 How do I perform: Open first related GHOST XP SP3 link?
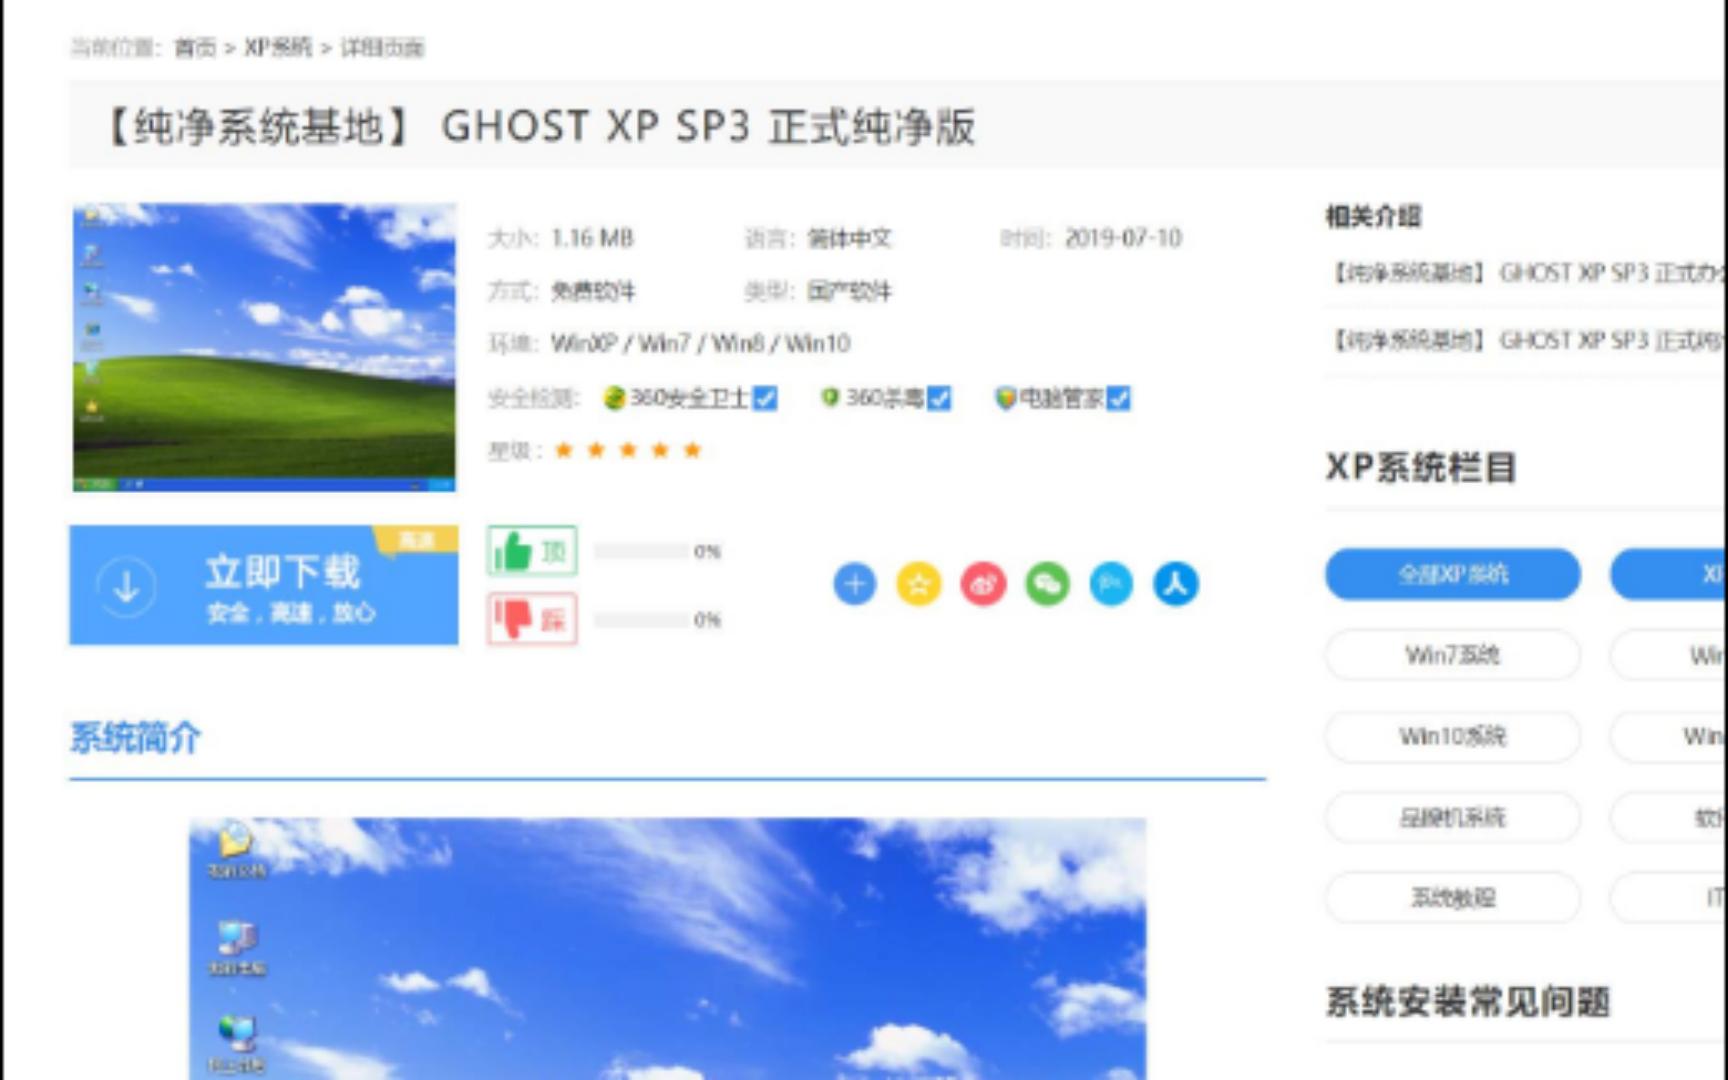click(1527, 273)
